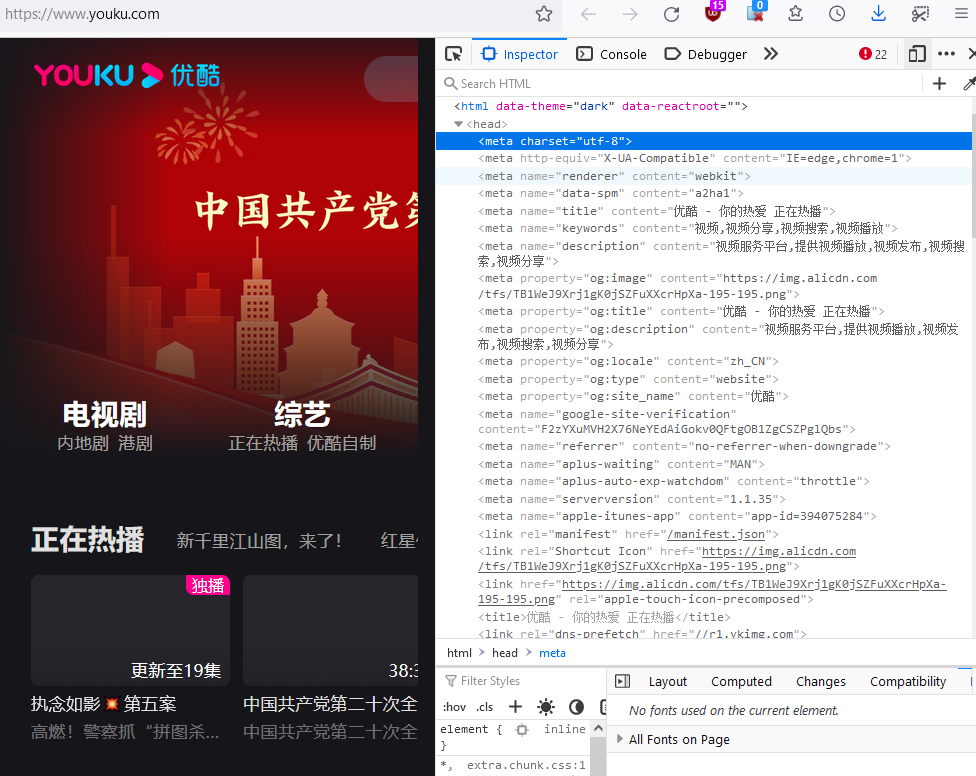The image size is (976, 776).
Task: Toggle the .cls classes panel
Action: point(485,707)
